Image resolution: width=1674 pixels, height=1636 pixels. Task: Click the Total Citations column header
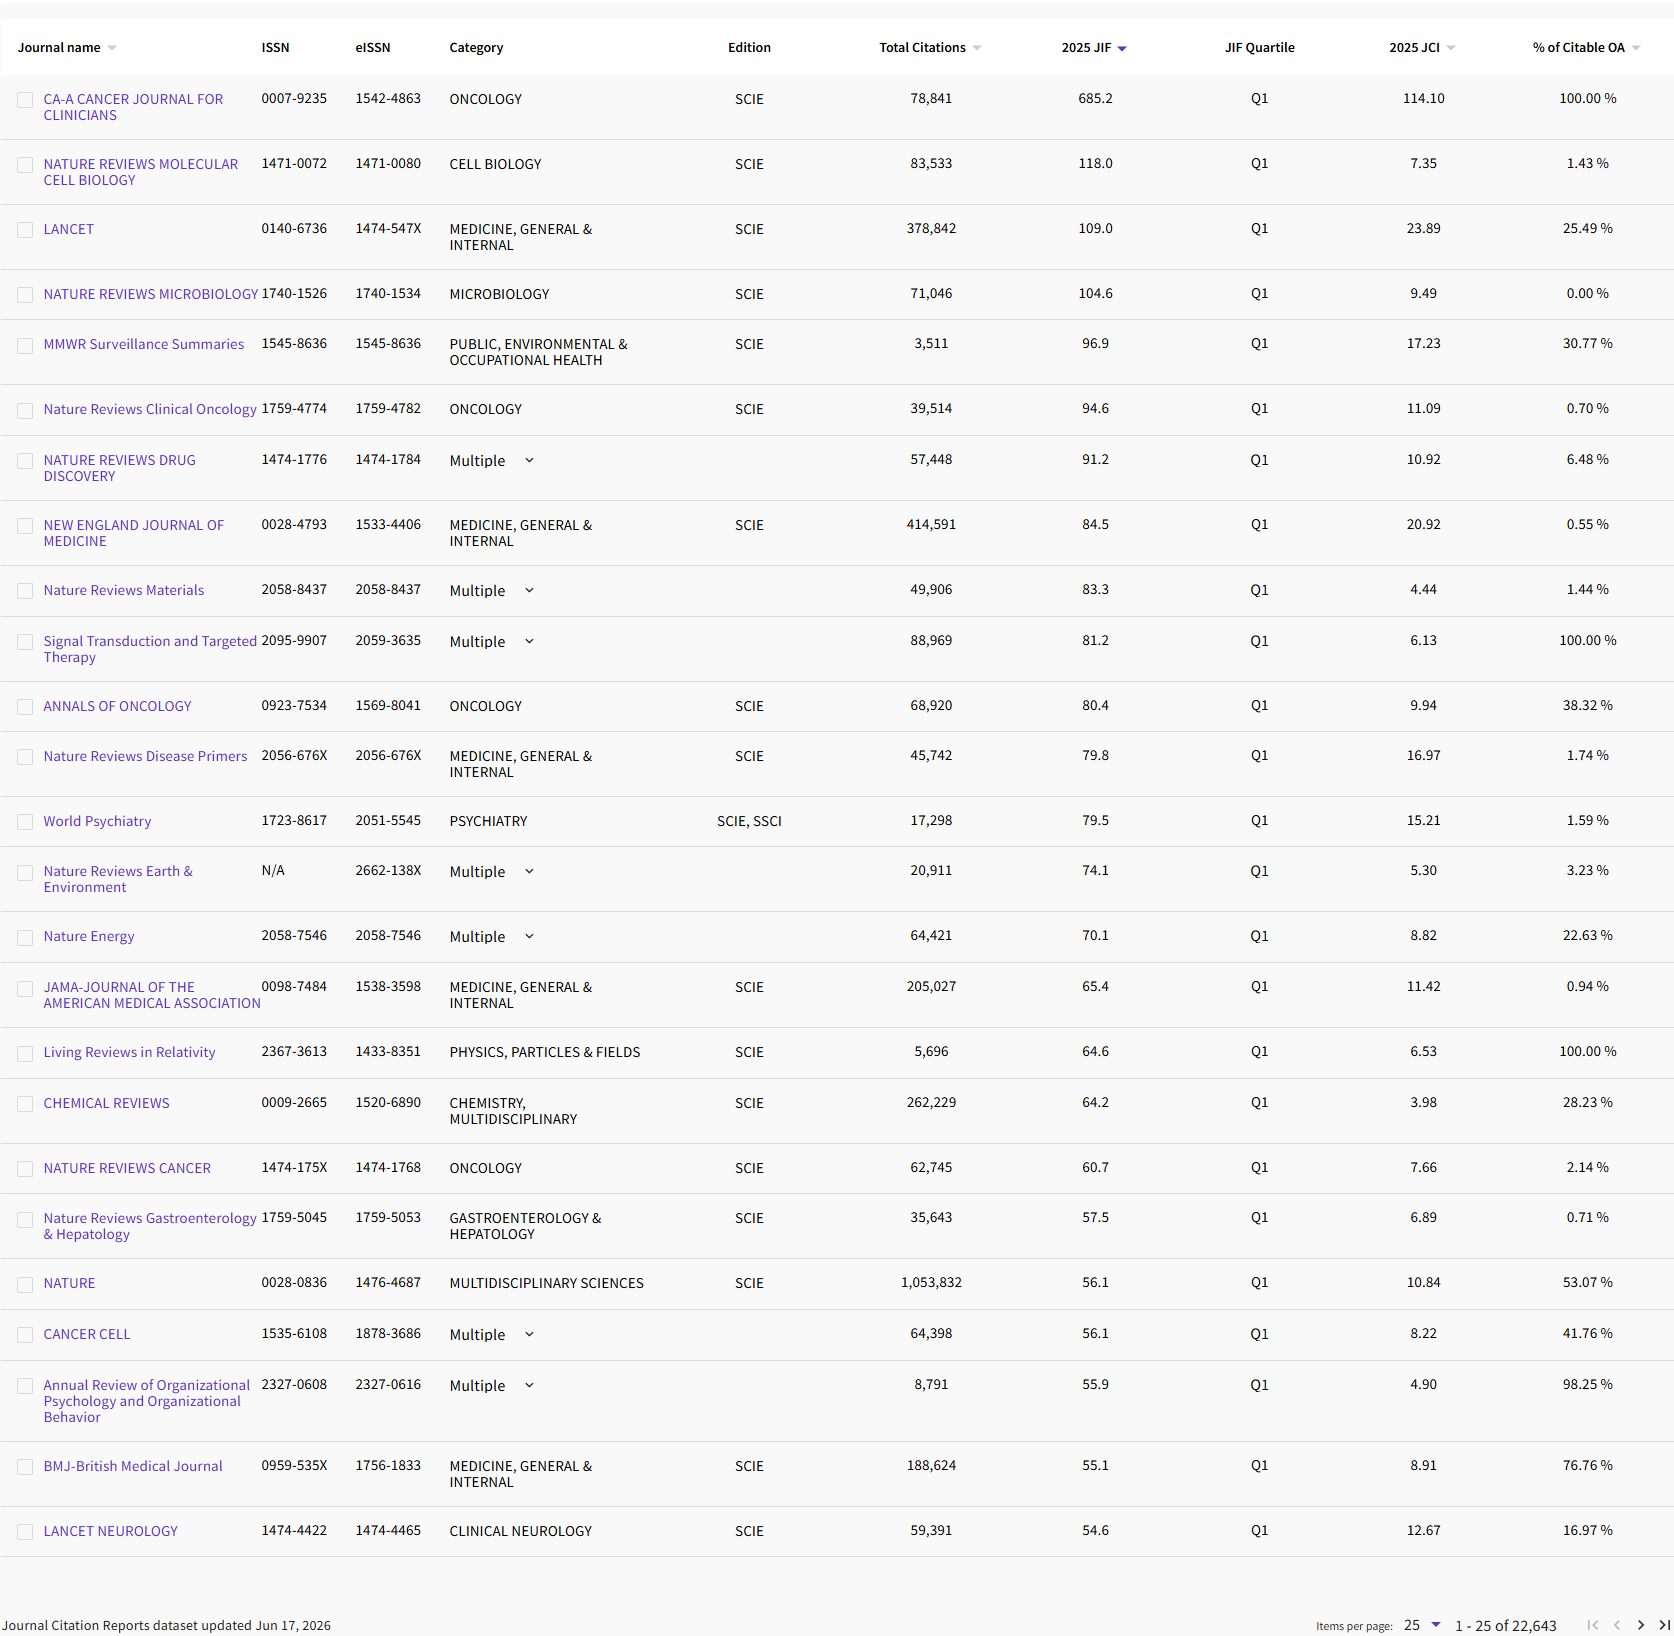[x=922, y=48]
